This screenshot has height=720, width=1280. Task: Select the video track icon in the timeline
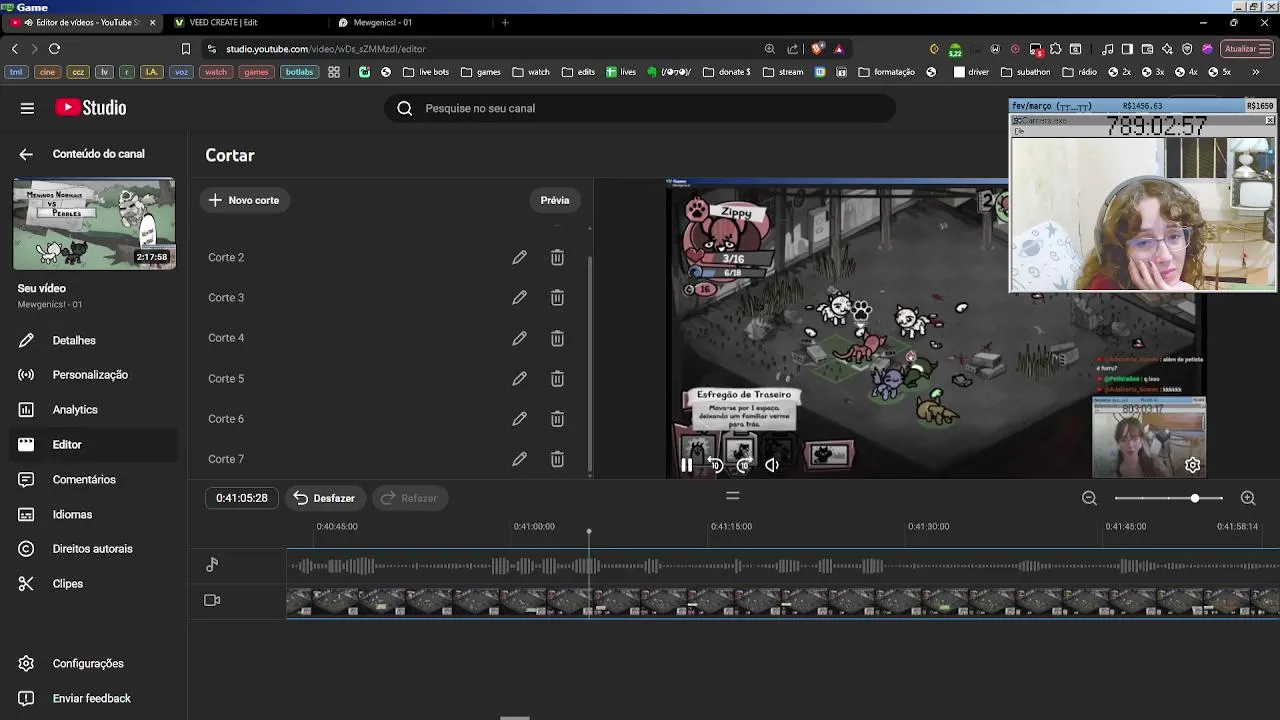coord(212,600)
